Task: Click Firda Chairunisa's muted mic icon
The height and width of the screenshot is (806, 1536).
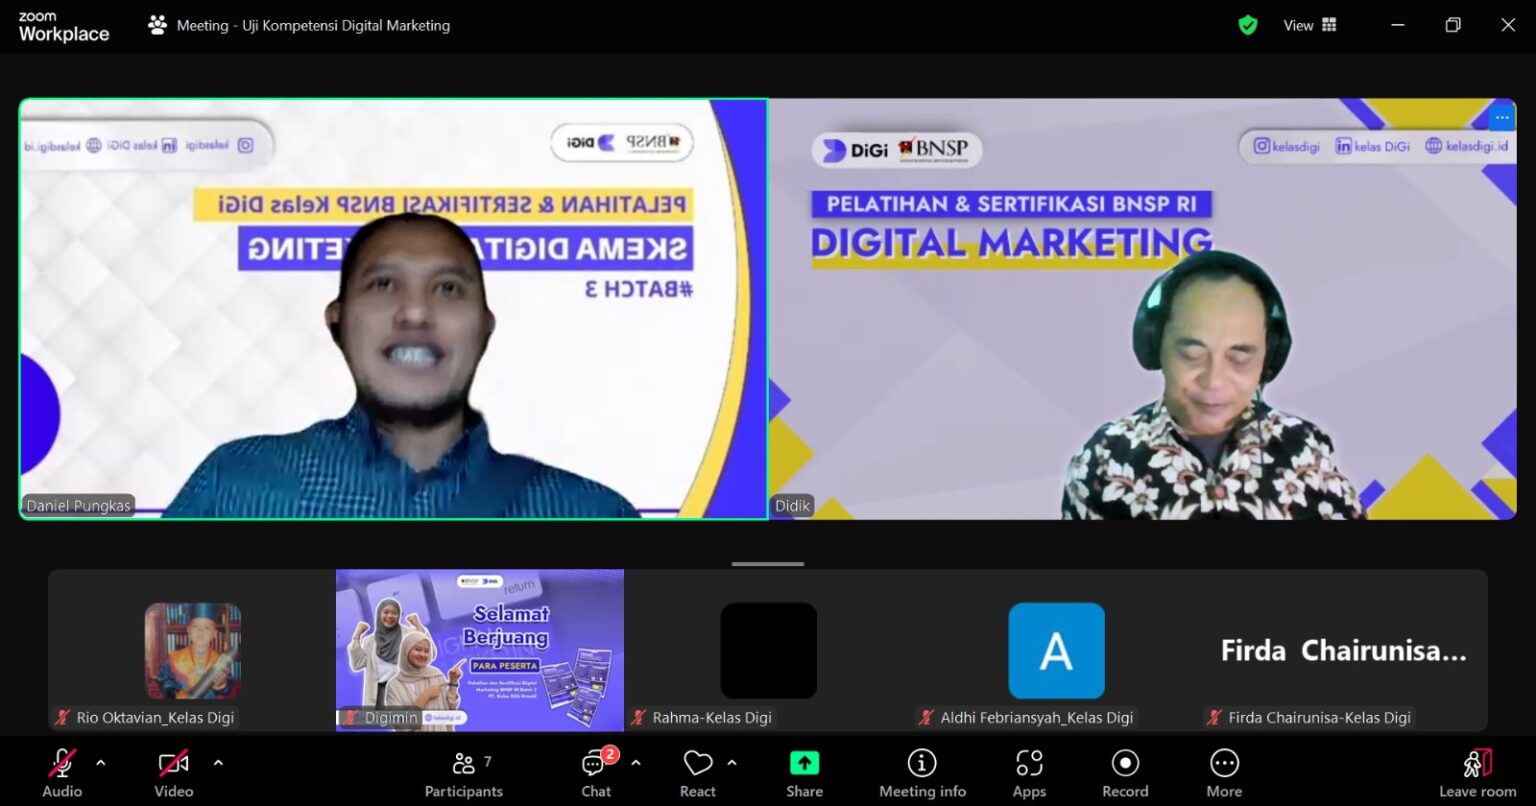Action: (1215, 717)
